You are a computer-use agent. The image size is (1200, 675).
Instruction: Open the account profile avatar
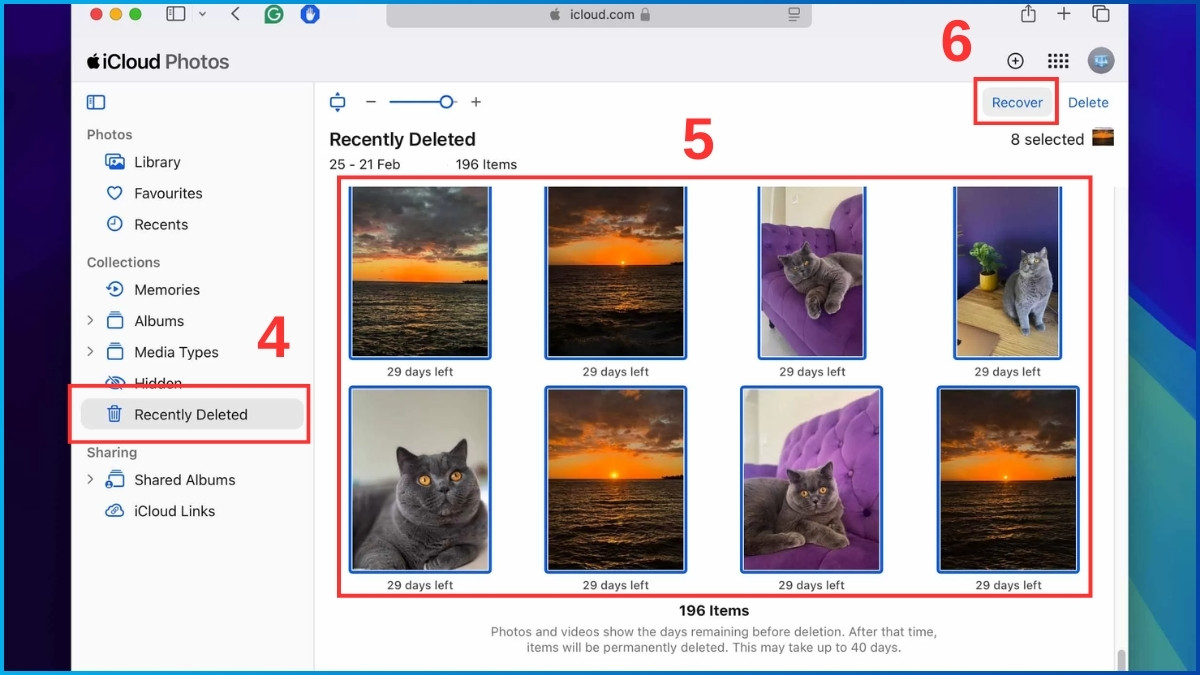click(1101, 61)
